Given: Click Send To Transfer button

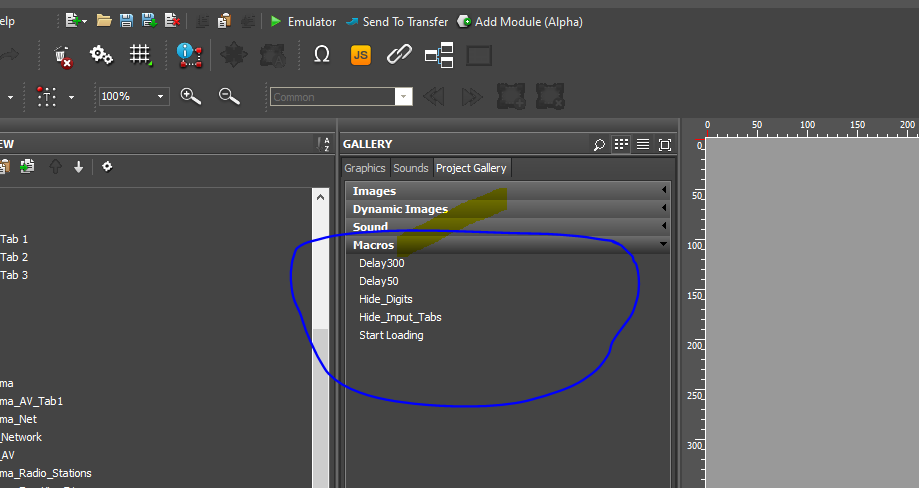Looking at the screenshot, I should point(397,21).
